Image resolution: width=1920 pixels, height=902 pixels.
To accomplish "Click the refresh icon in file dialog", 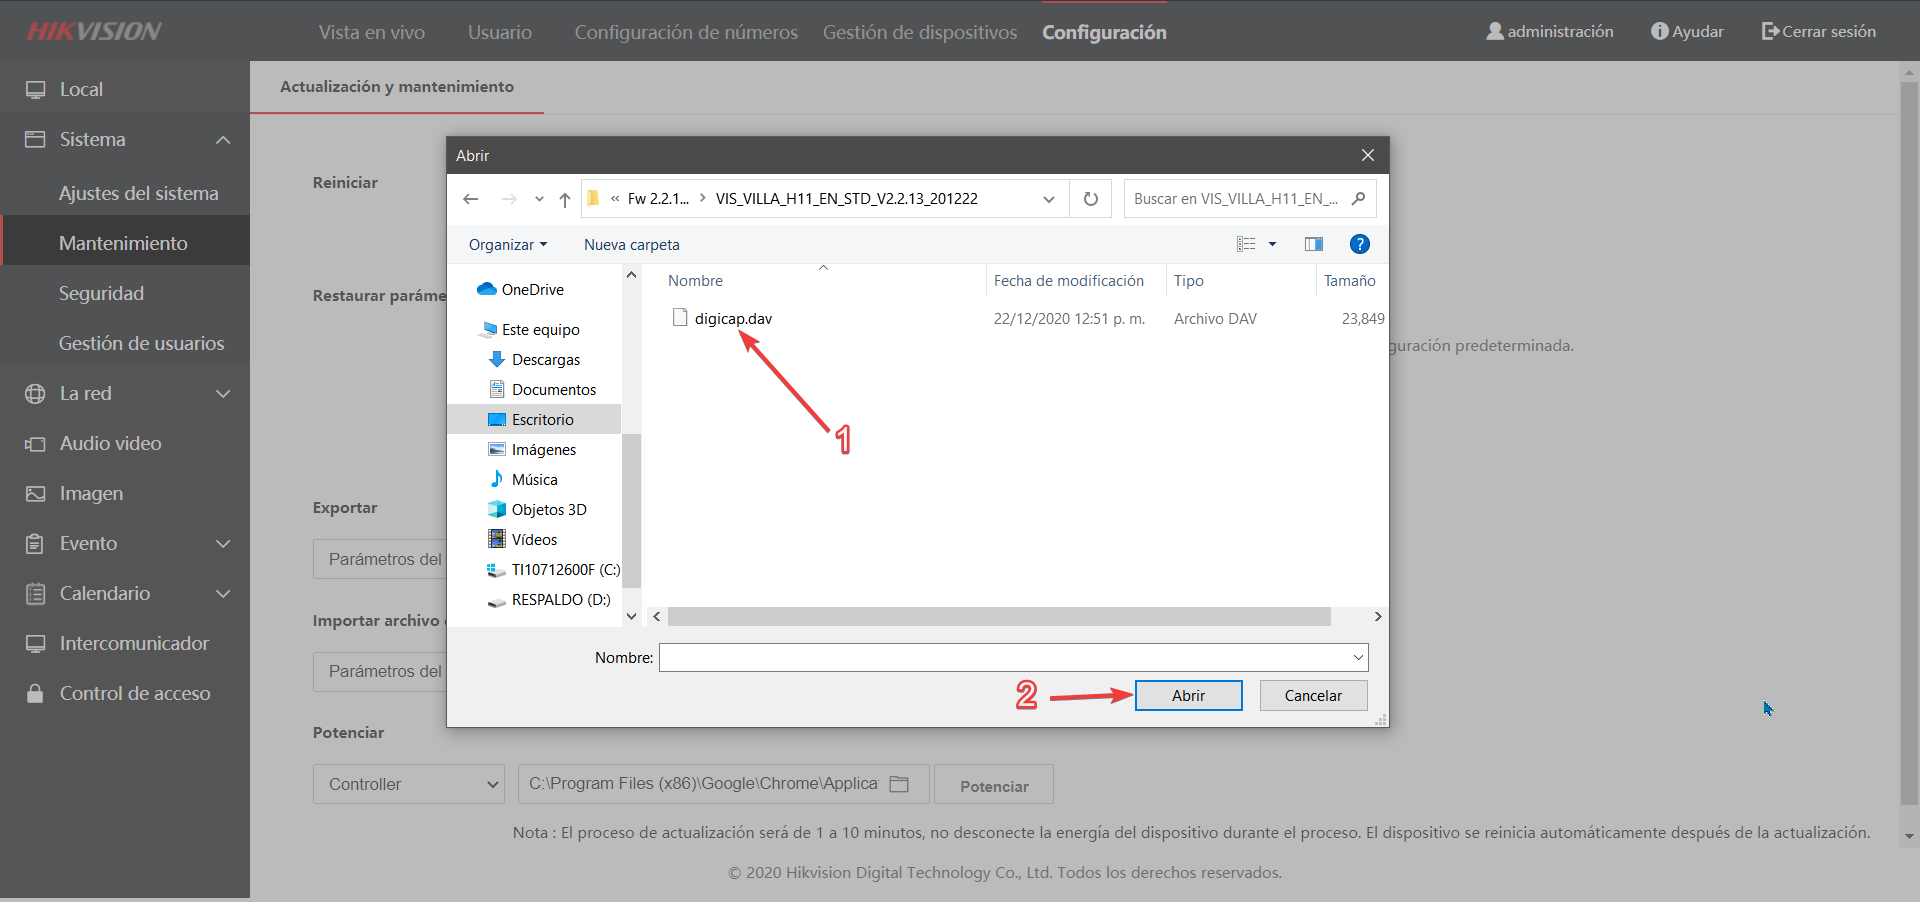I will point(1091,199).
